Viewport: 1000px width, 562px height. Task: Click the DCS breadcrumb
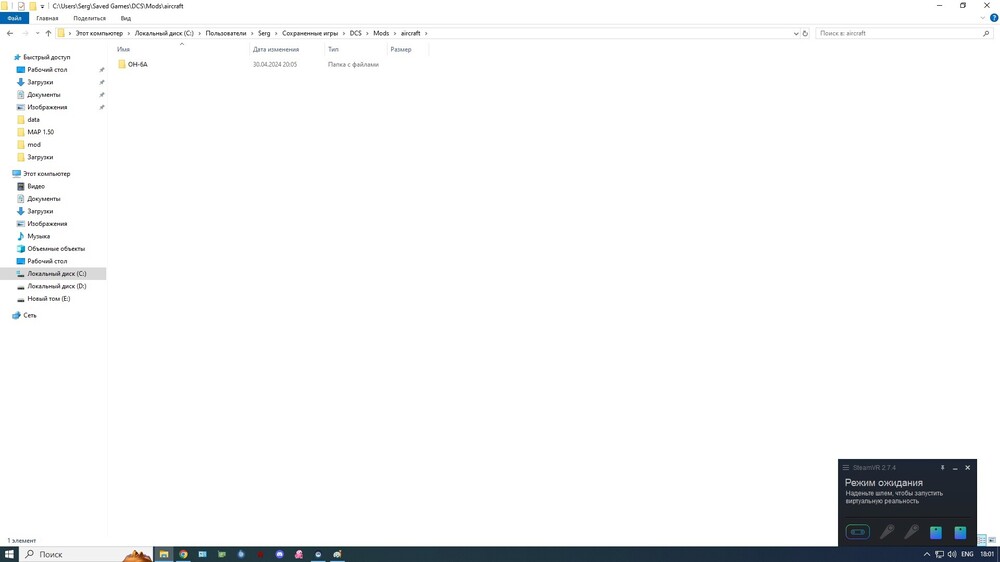355,33
